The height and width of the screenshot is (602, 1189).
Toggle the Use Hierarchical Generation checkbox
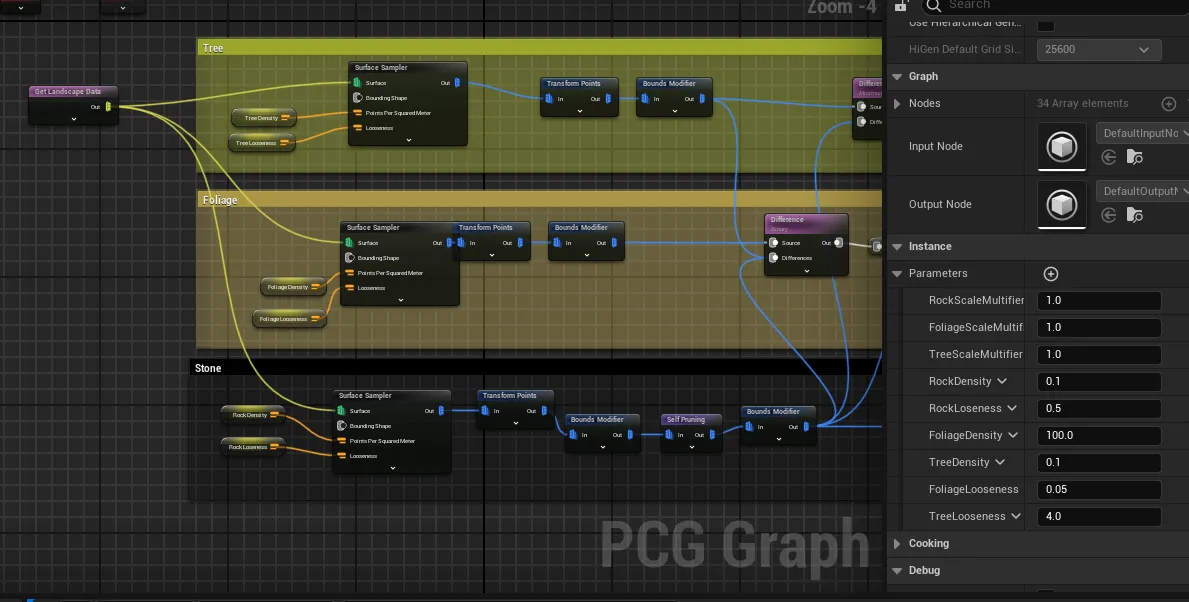pyautogui.click(x=1046, y=24)
